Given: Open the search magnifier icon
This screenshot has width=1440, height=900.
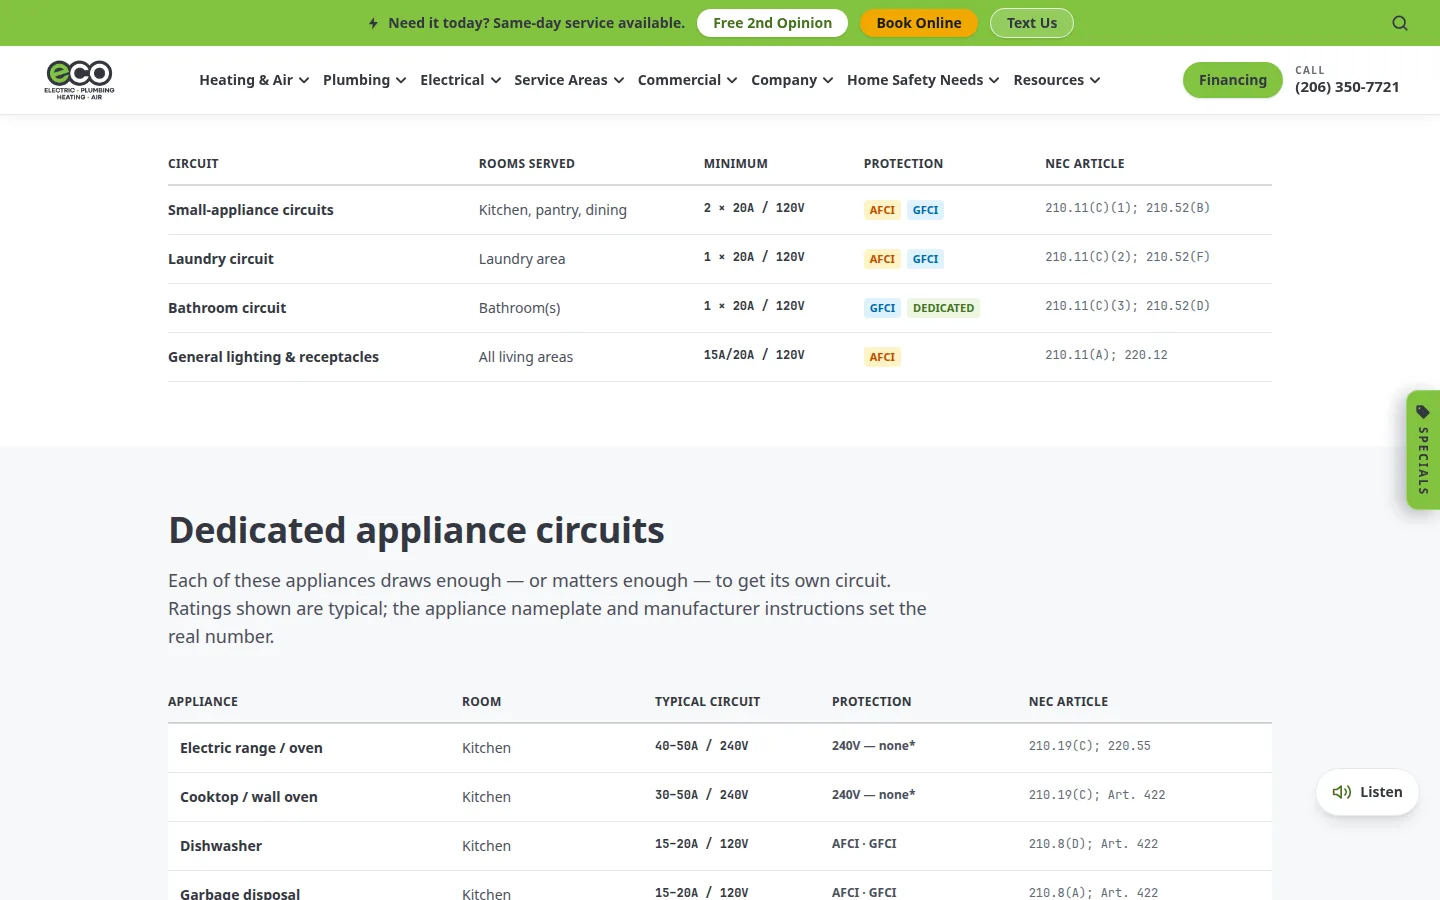Looking at the screenshot, I should (x=1400, y=23).
